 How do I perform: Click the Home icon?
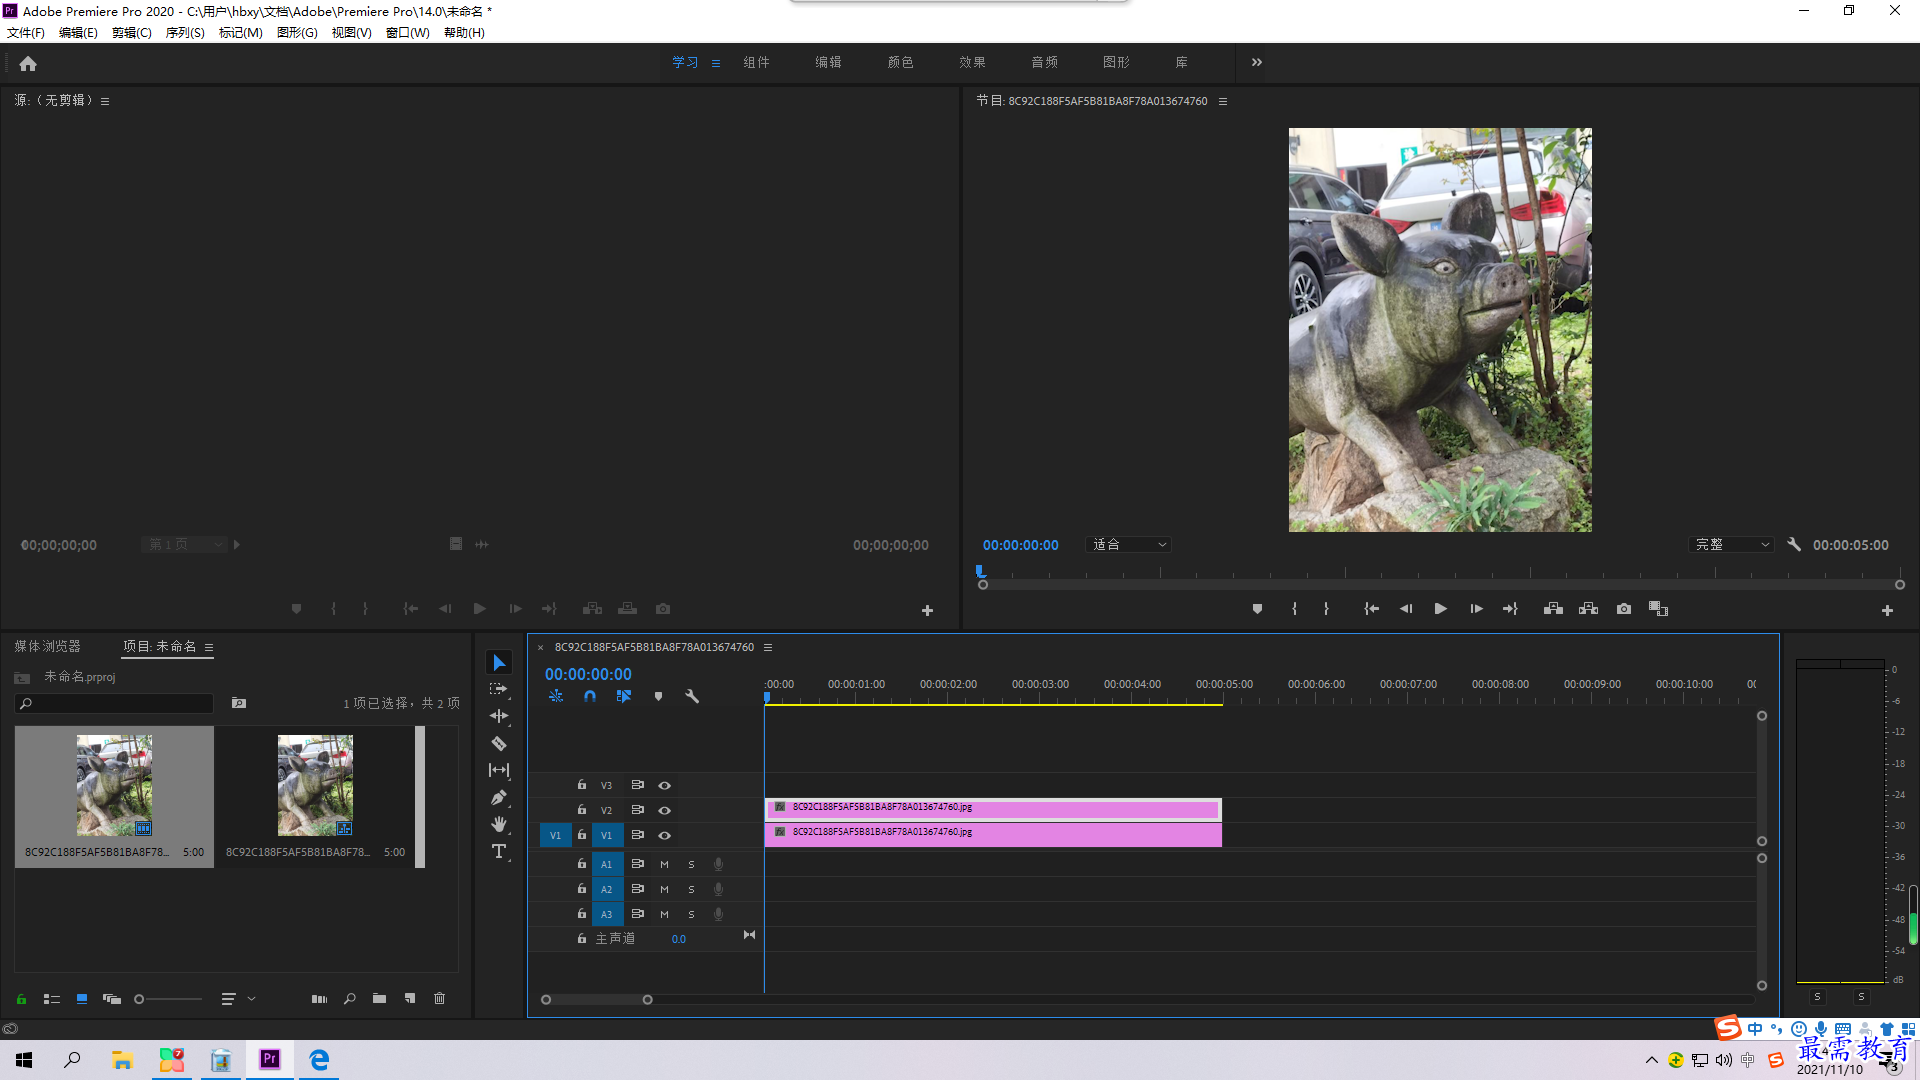tap(28, 63)
